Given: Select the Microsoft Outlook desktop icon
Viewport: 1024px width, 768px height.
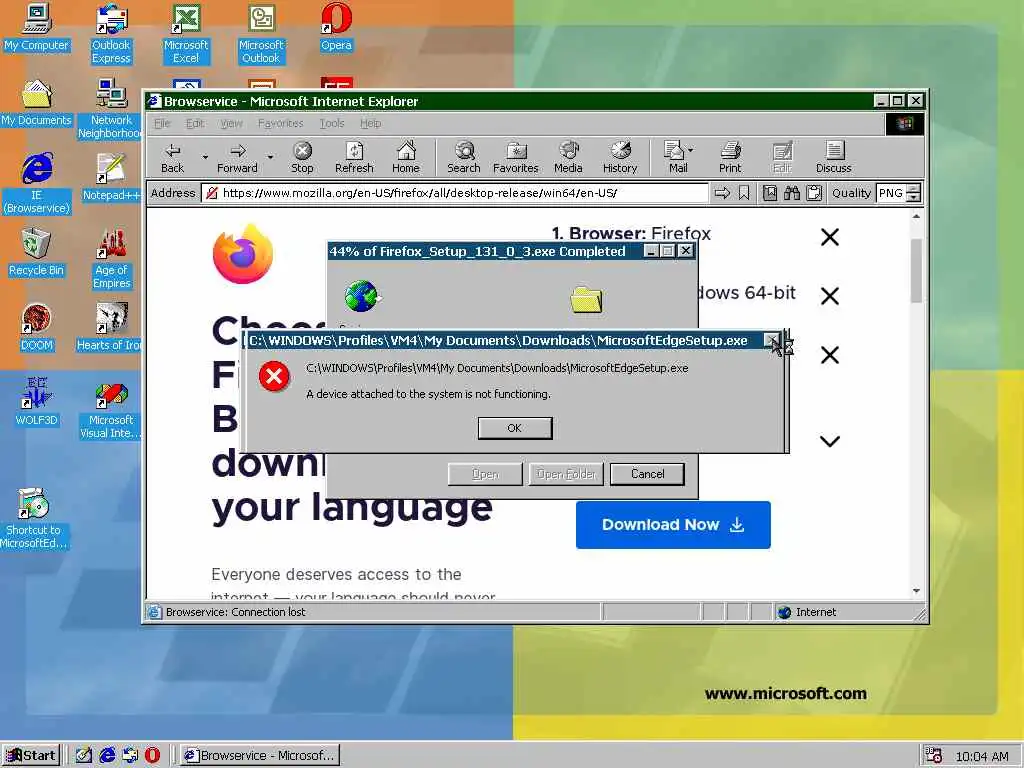Looking at the screenshot, I should pos(261,34).
